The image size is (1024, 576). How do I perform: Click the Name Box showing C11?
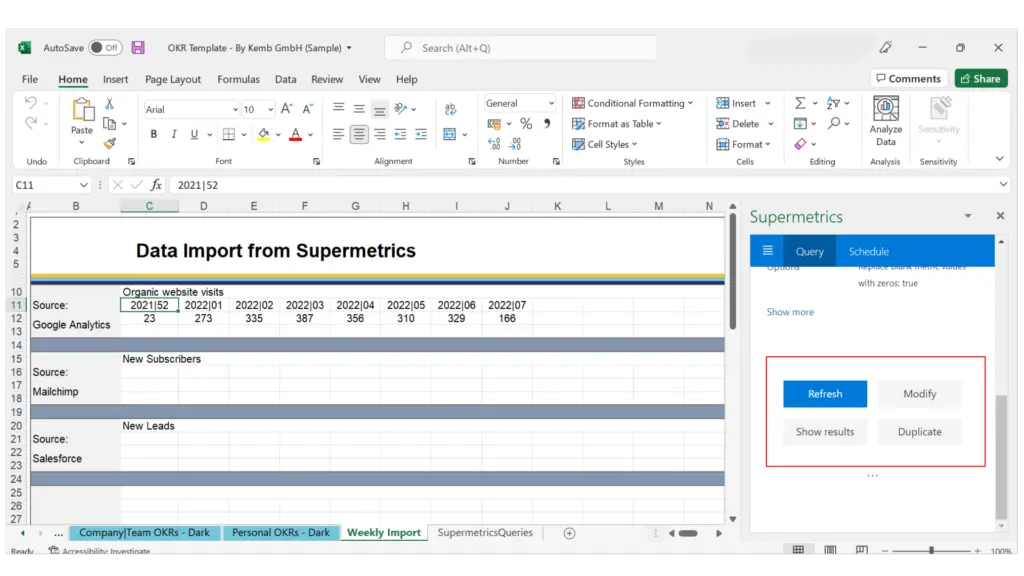(x=50, y=185)
